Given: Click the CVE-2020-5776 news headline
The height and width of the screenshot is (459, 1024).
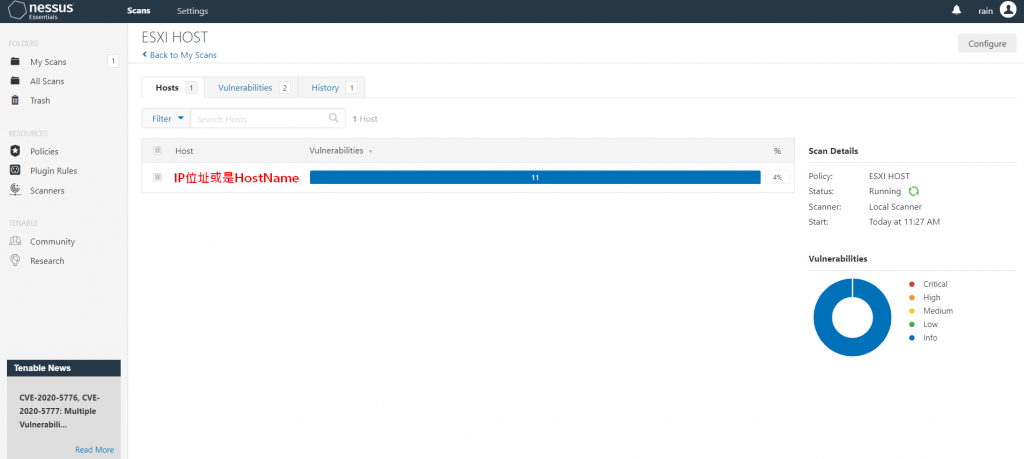Looking at the screenshot, I should (x=60, y=411).
